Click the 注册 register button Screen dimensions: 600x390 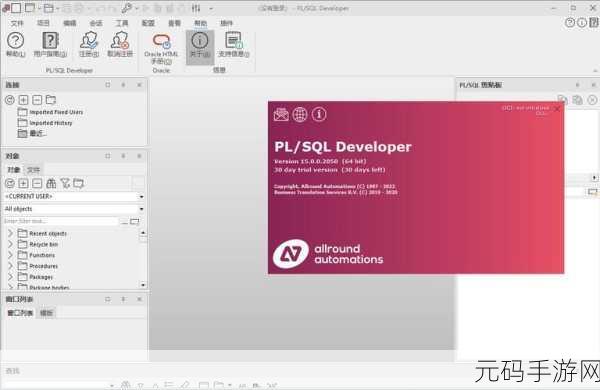[x=89, y=45]
